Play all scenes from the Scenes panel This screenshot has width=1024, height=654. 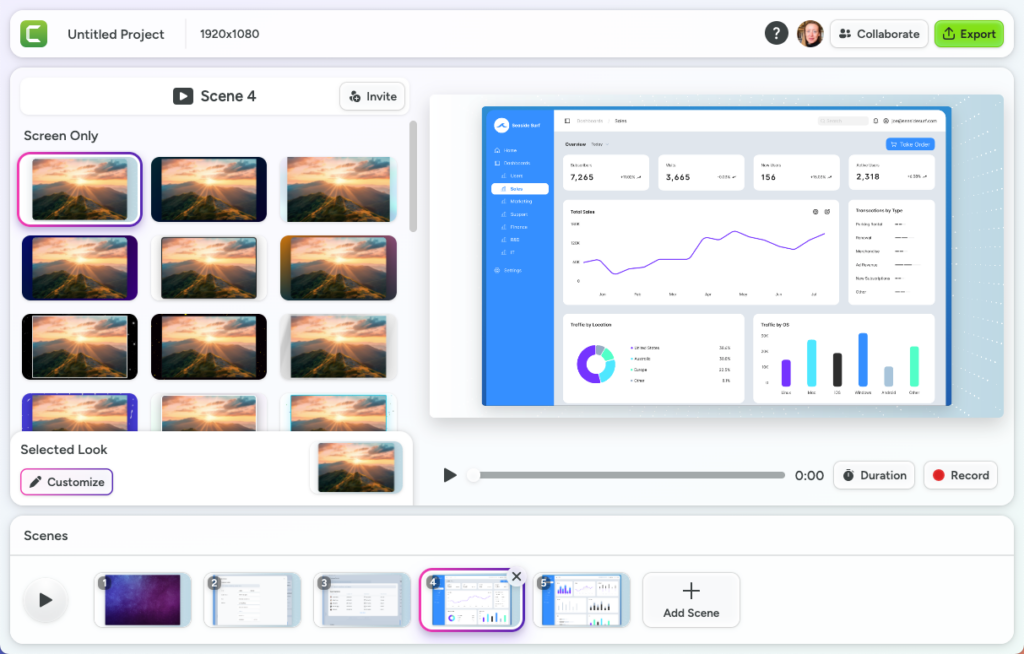[x=45, y=600]
